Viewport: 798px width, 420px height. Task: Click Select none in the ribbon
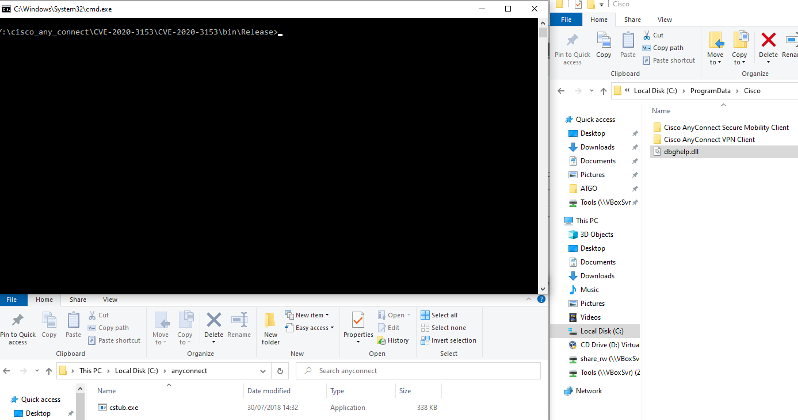click(x=445, y=327)
